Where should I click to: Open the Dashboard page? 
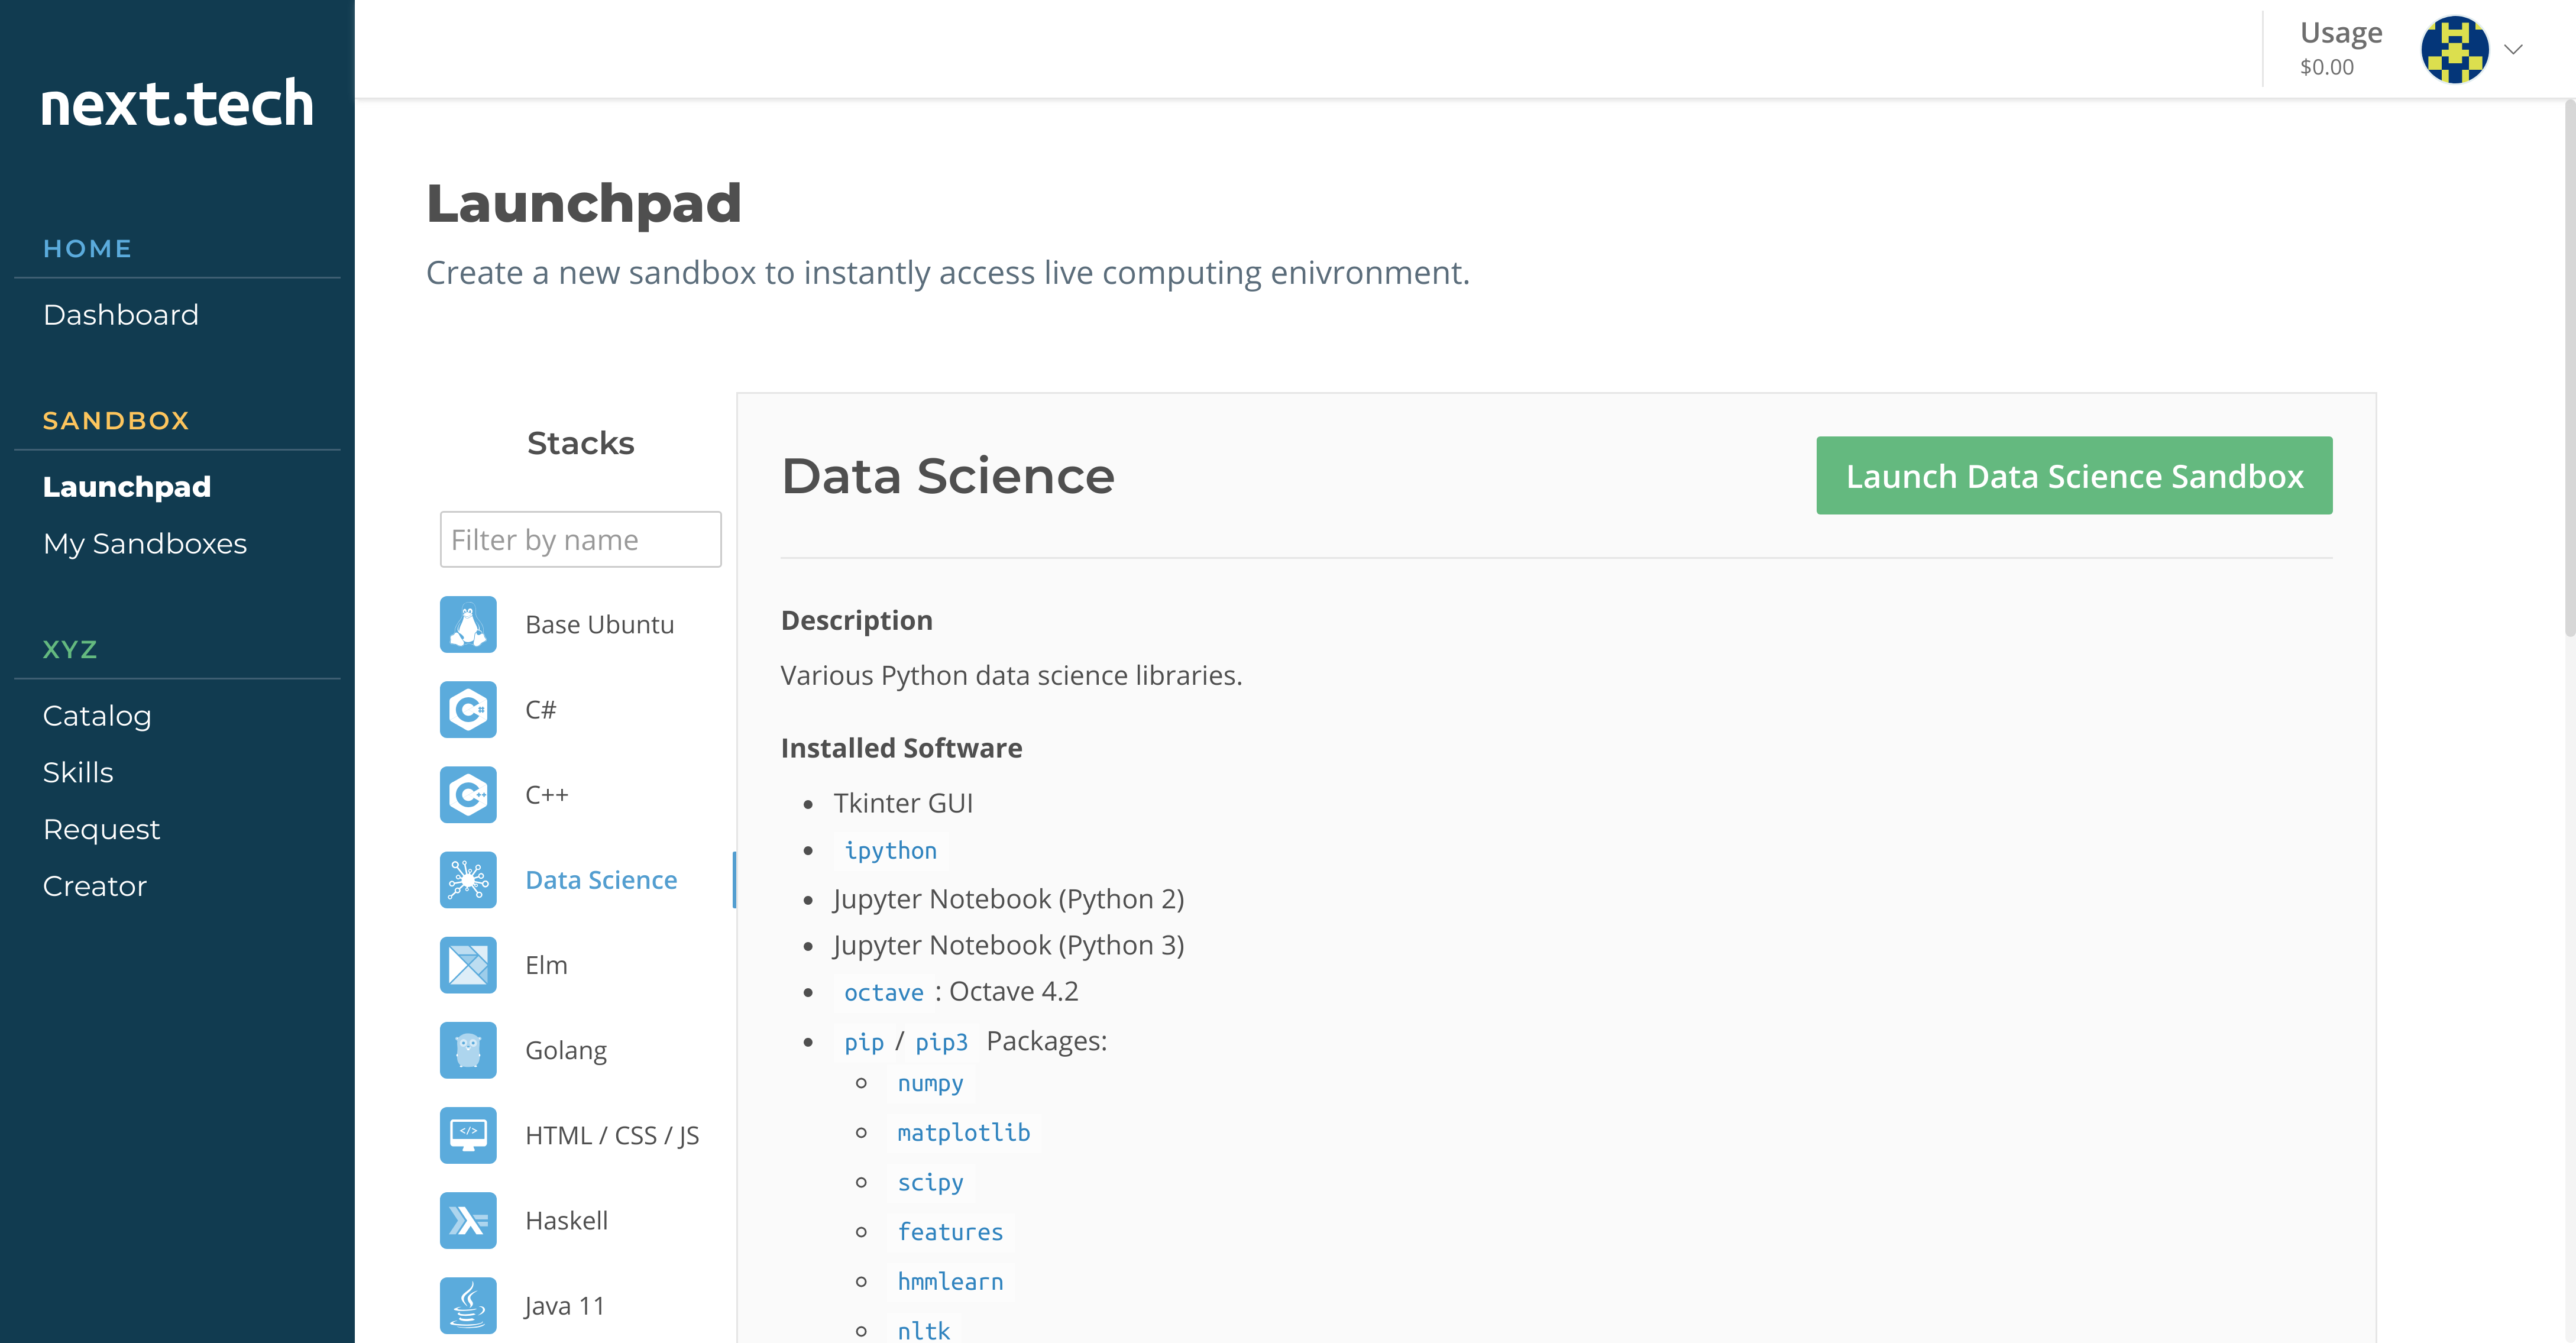click(121, 315)
